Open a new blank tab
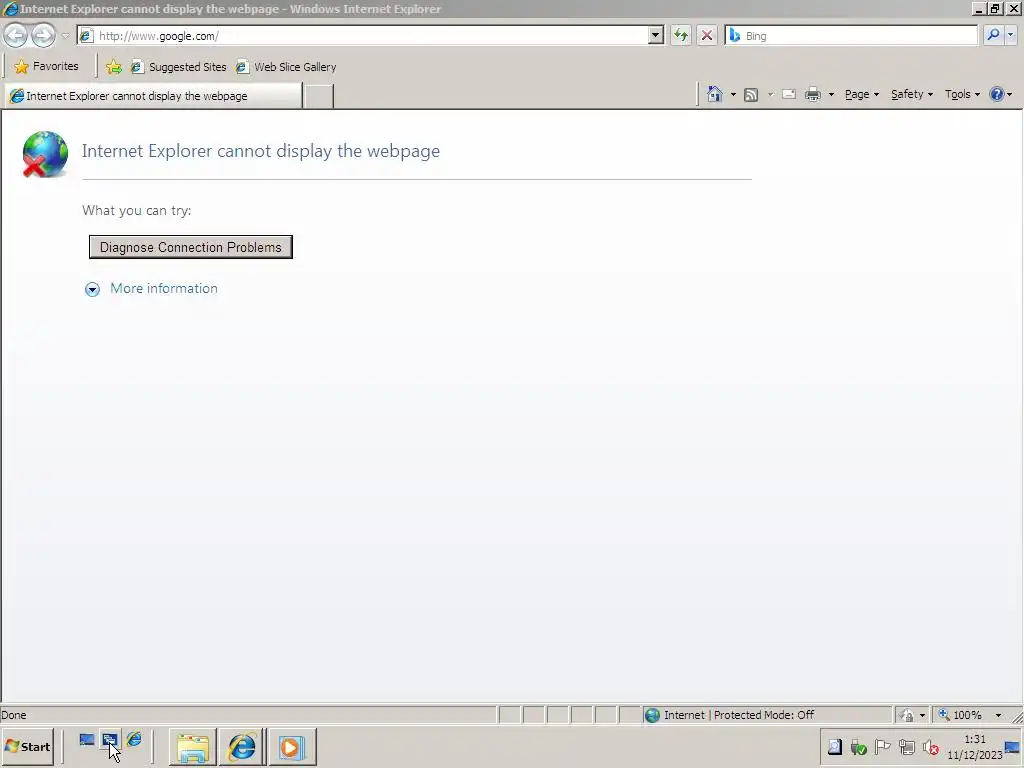Screen dimensions: 1024x768 pos(319,97)
